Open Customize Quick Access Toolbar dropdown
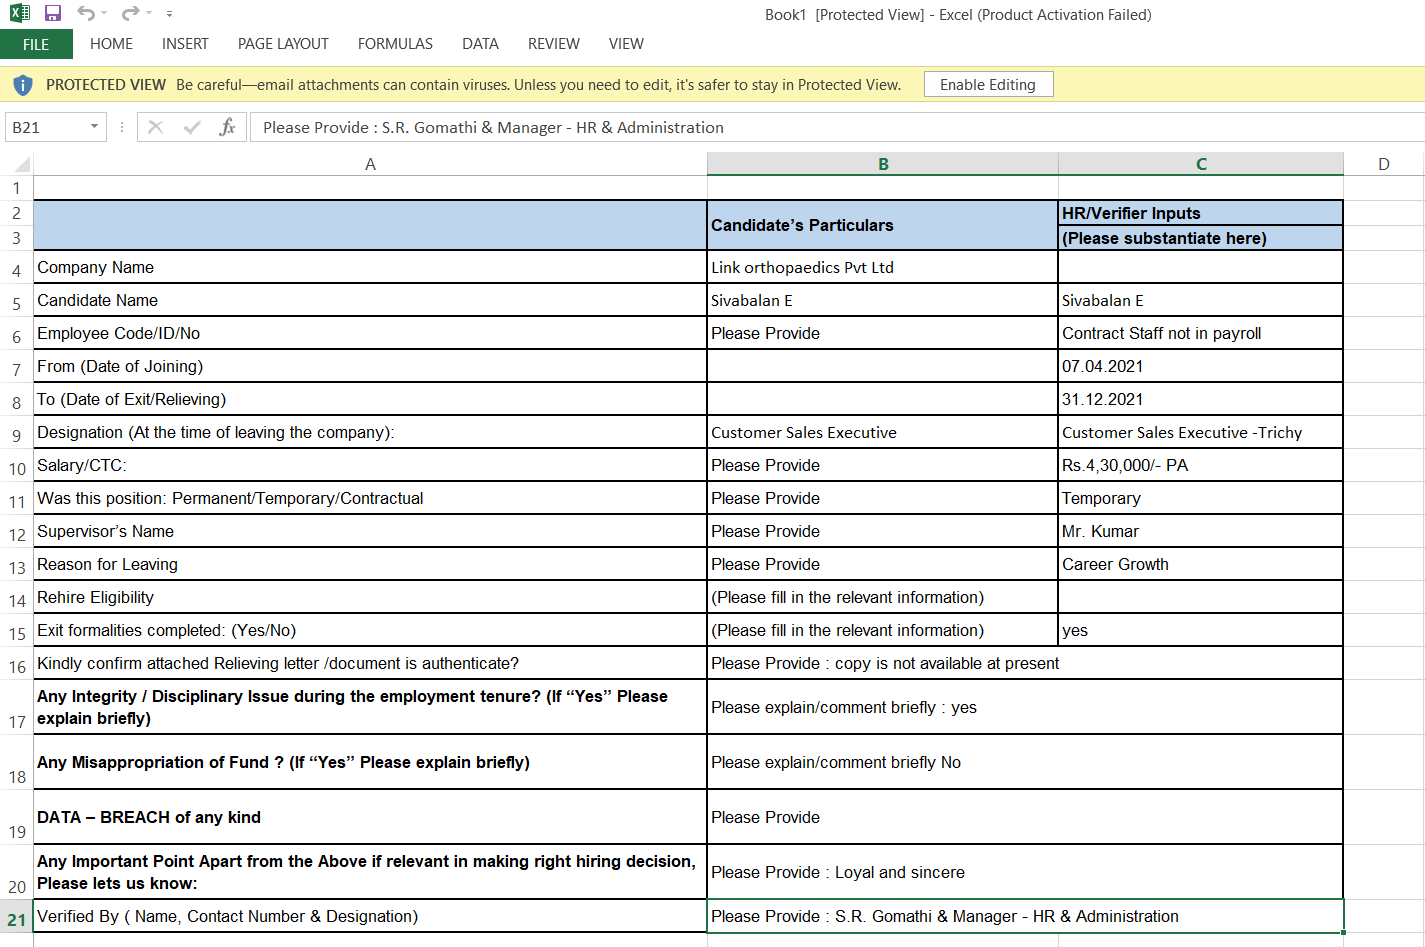Image resolution: width=1425 pixels, height=947 pixels. [x=169, y=14]
